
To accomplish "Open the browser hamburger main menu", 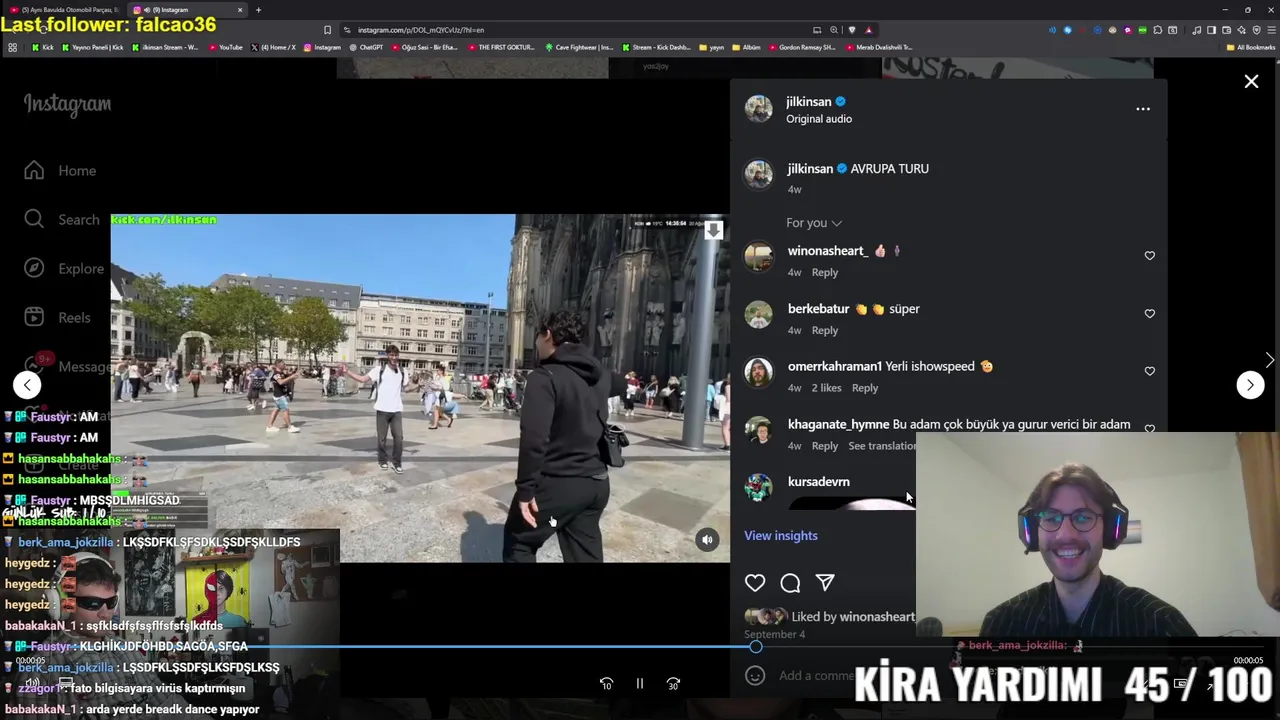I will 1271,30.
